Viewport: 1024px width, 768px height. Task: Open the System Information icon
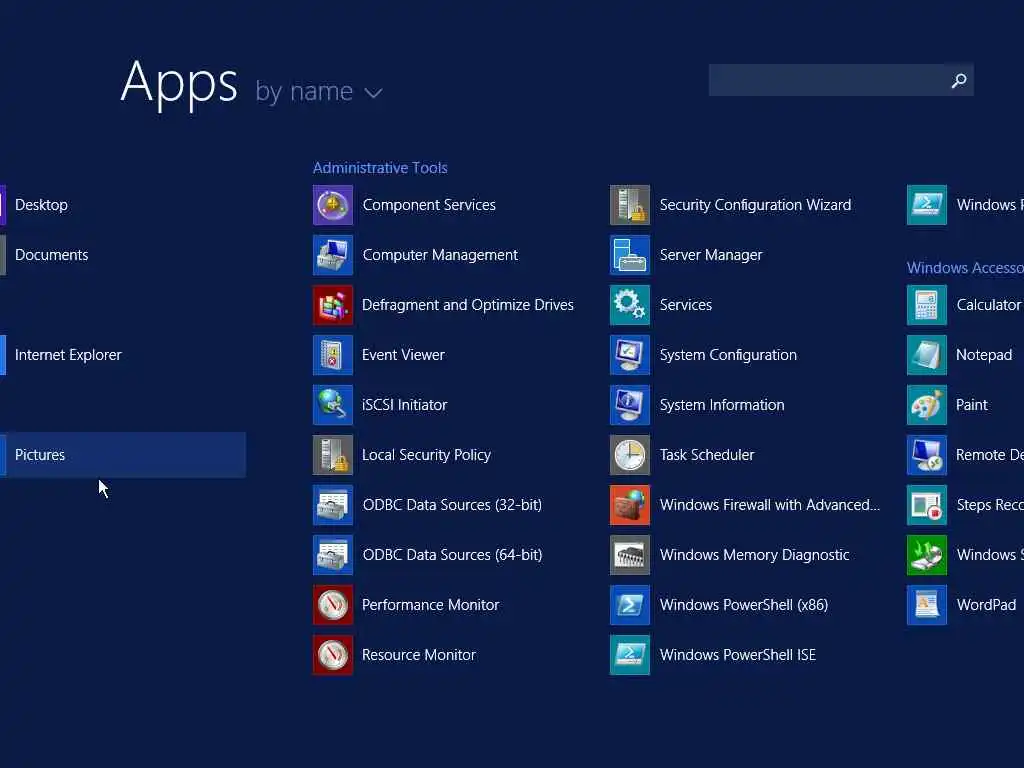630,405
